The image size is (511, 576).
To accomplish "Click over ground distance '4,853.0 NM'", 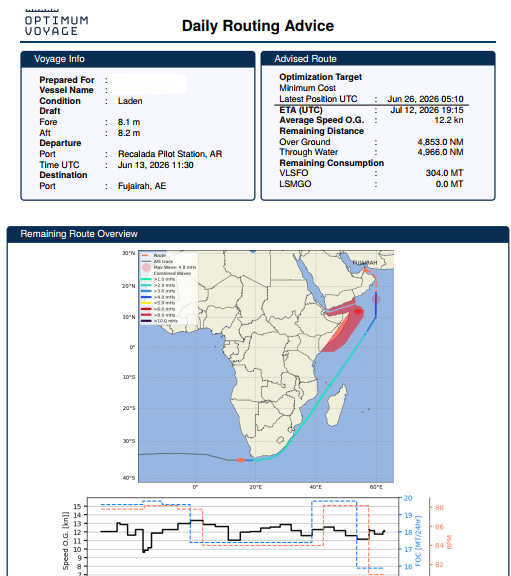I will coord(440,142).
